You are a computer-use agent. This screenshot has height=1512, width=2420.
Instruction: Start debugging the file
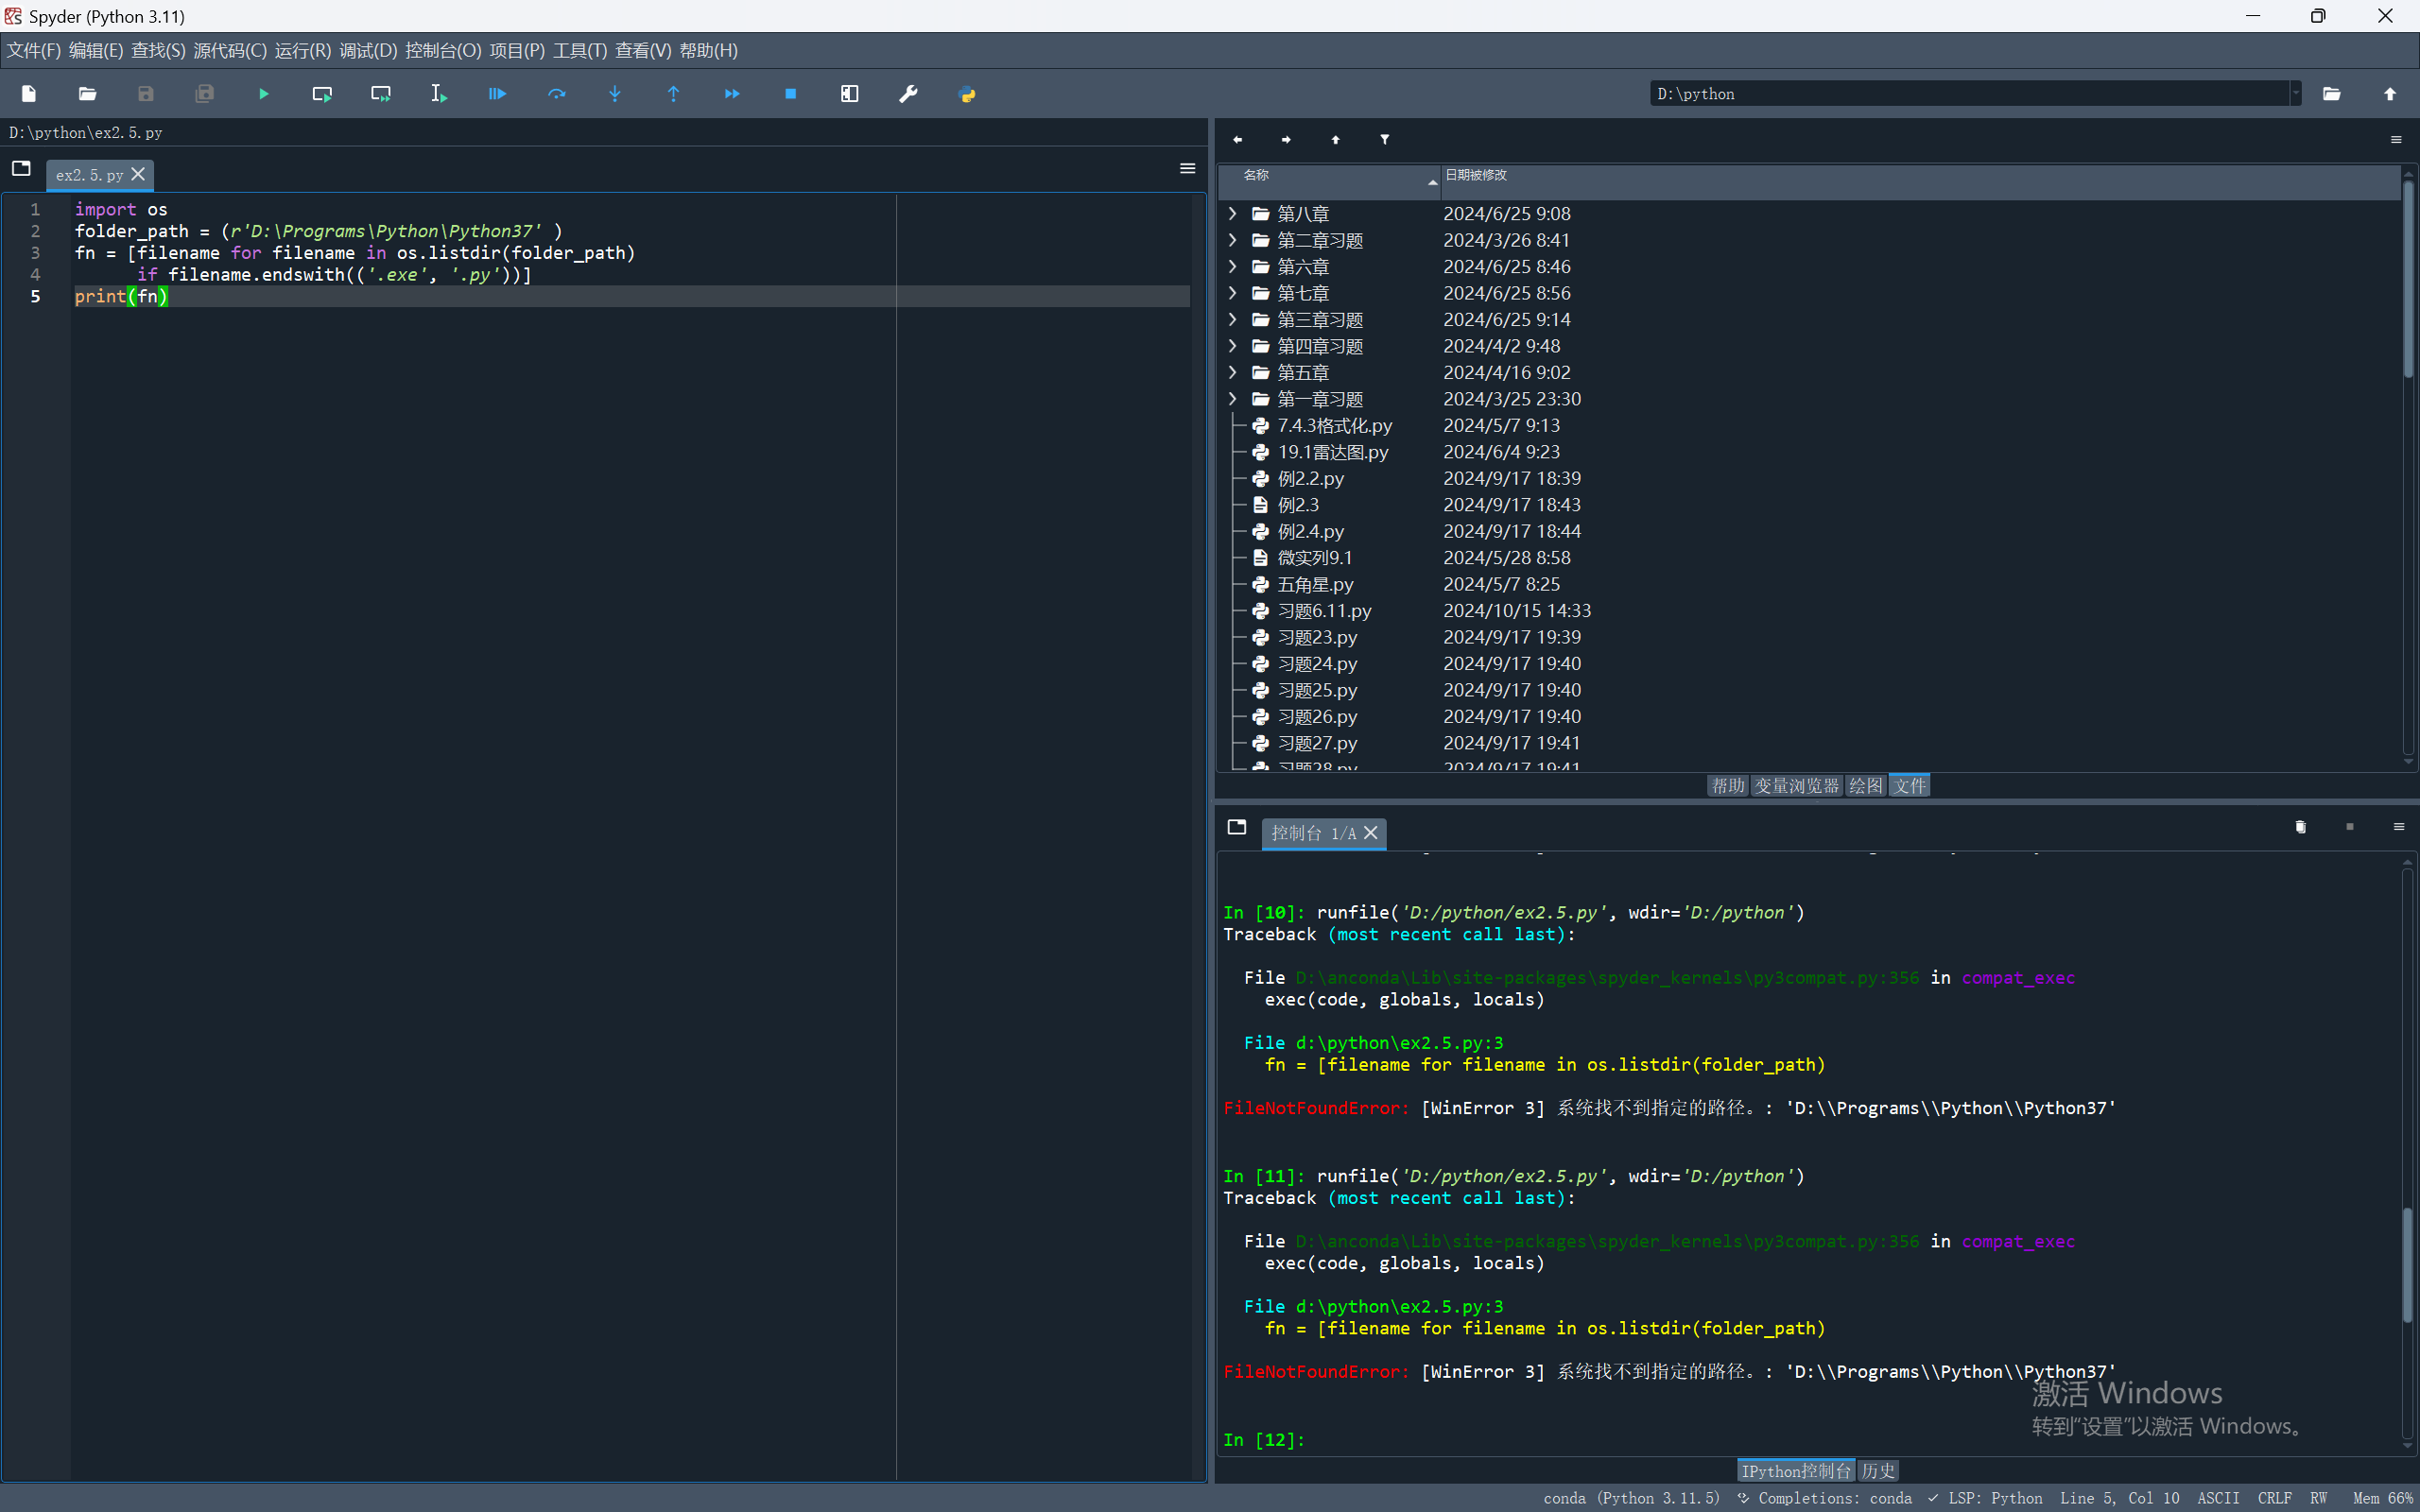pyautogui.click(x=497, y=94)
